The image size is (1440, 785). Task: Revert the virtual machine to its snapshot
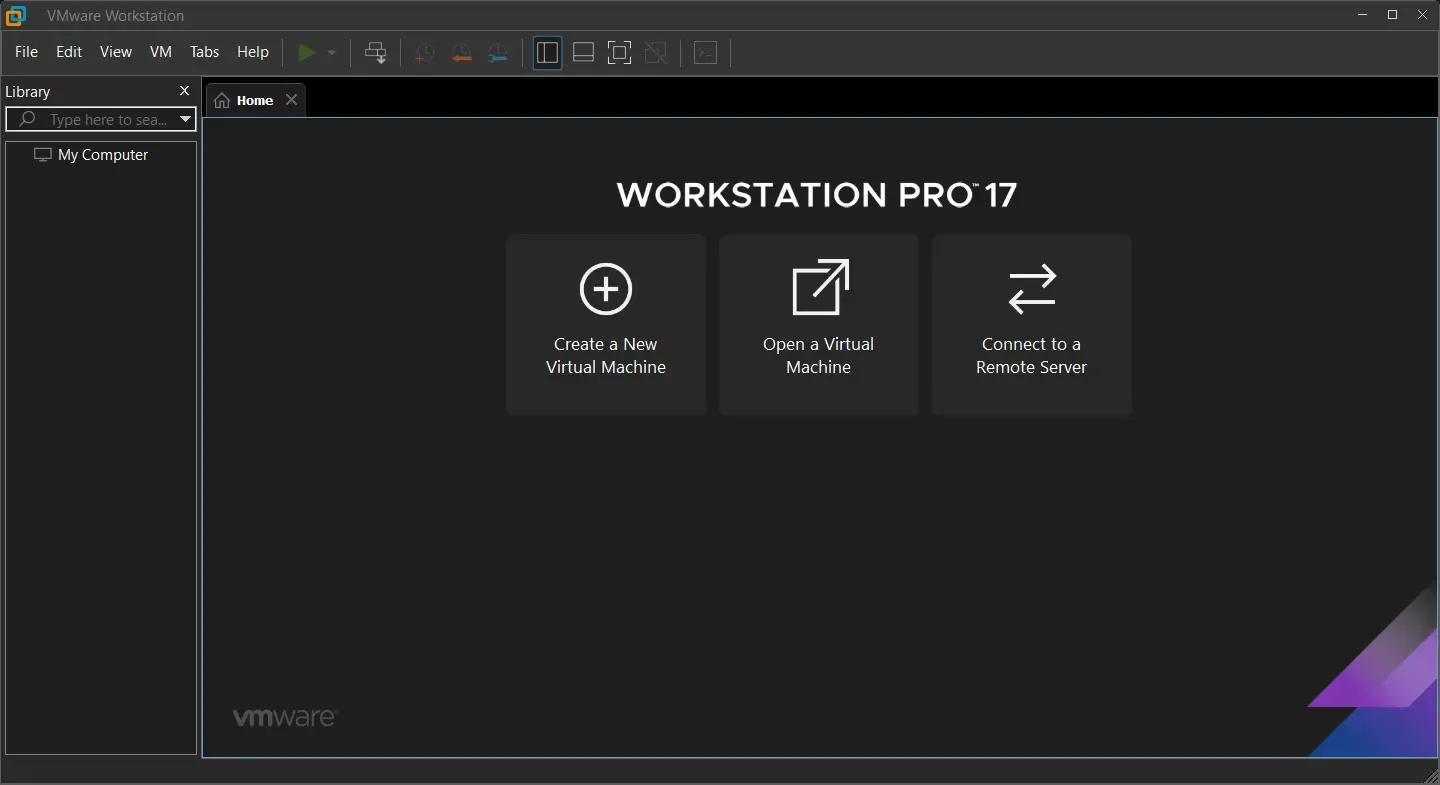461,52
